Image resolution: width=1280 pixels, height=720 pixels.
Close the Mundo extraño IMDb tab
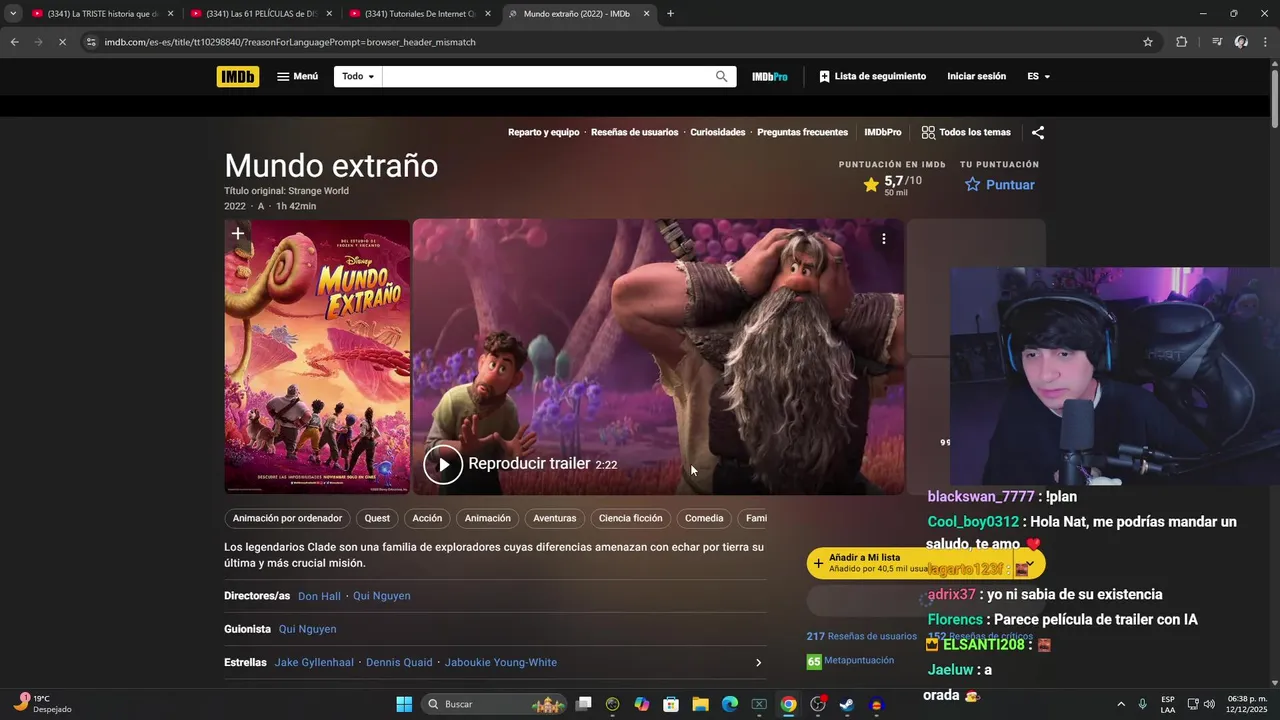[x=646, y=14]
